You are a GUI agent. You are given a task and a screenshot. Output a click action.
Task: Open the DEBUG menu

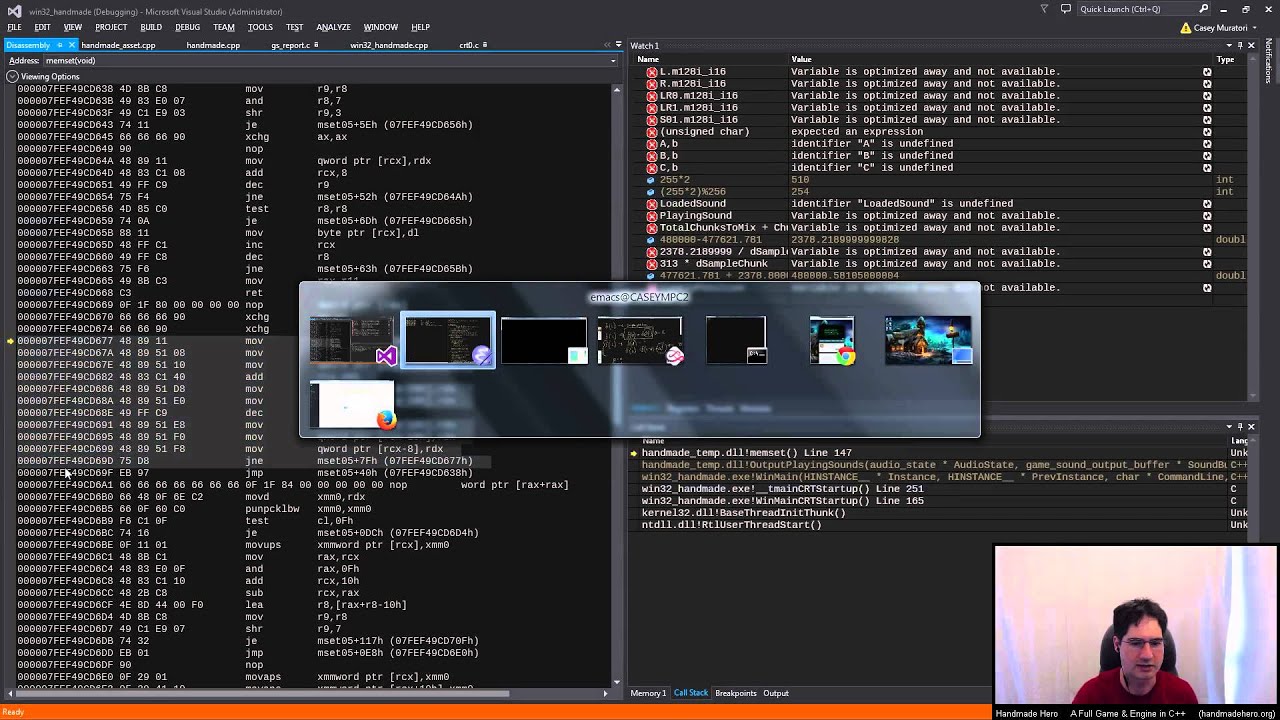tap(187, 27)
